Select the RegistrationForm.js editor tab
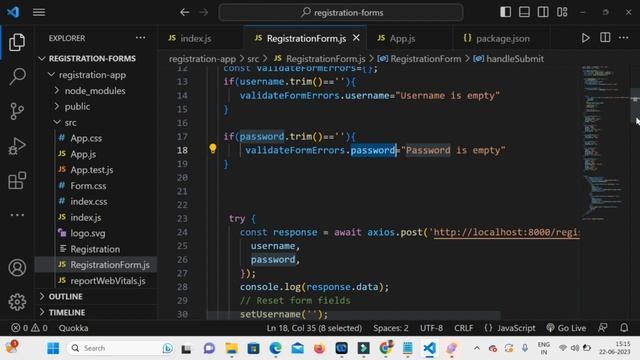640x360 pixels. (x=306, y=38)
